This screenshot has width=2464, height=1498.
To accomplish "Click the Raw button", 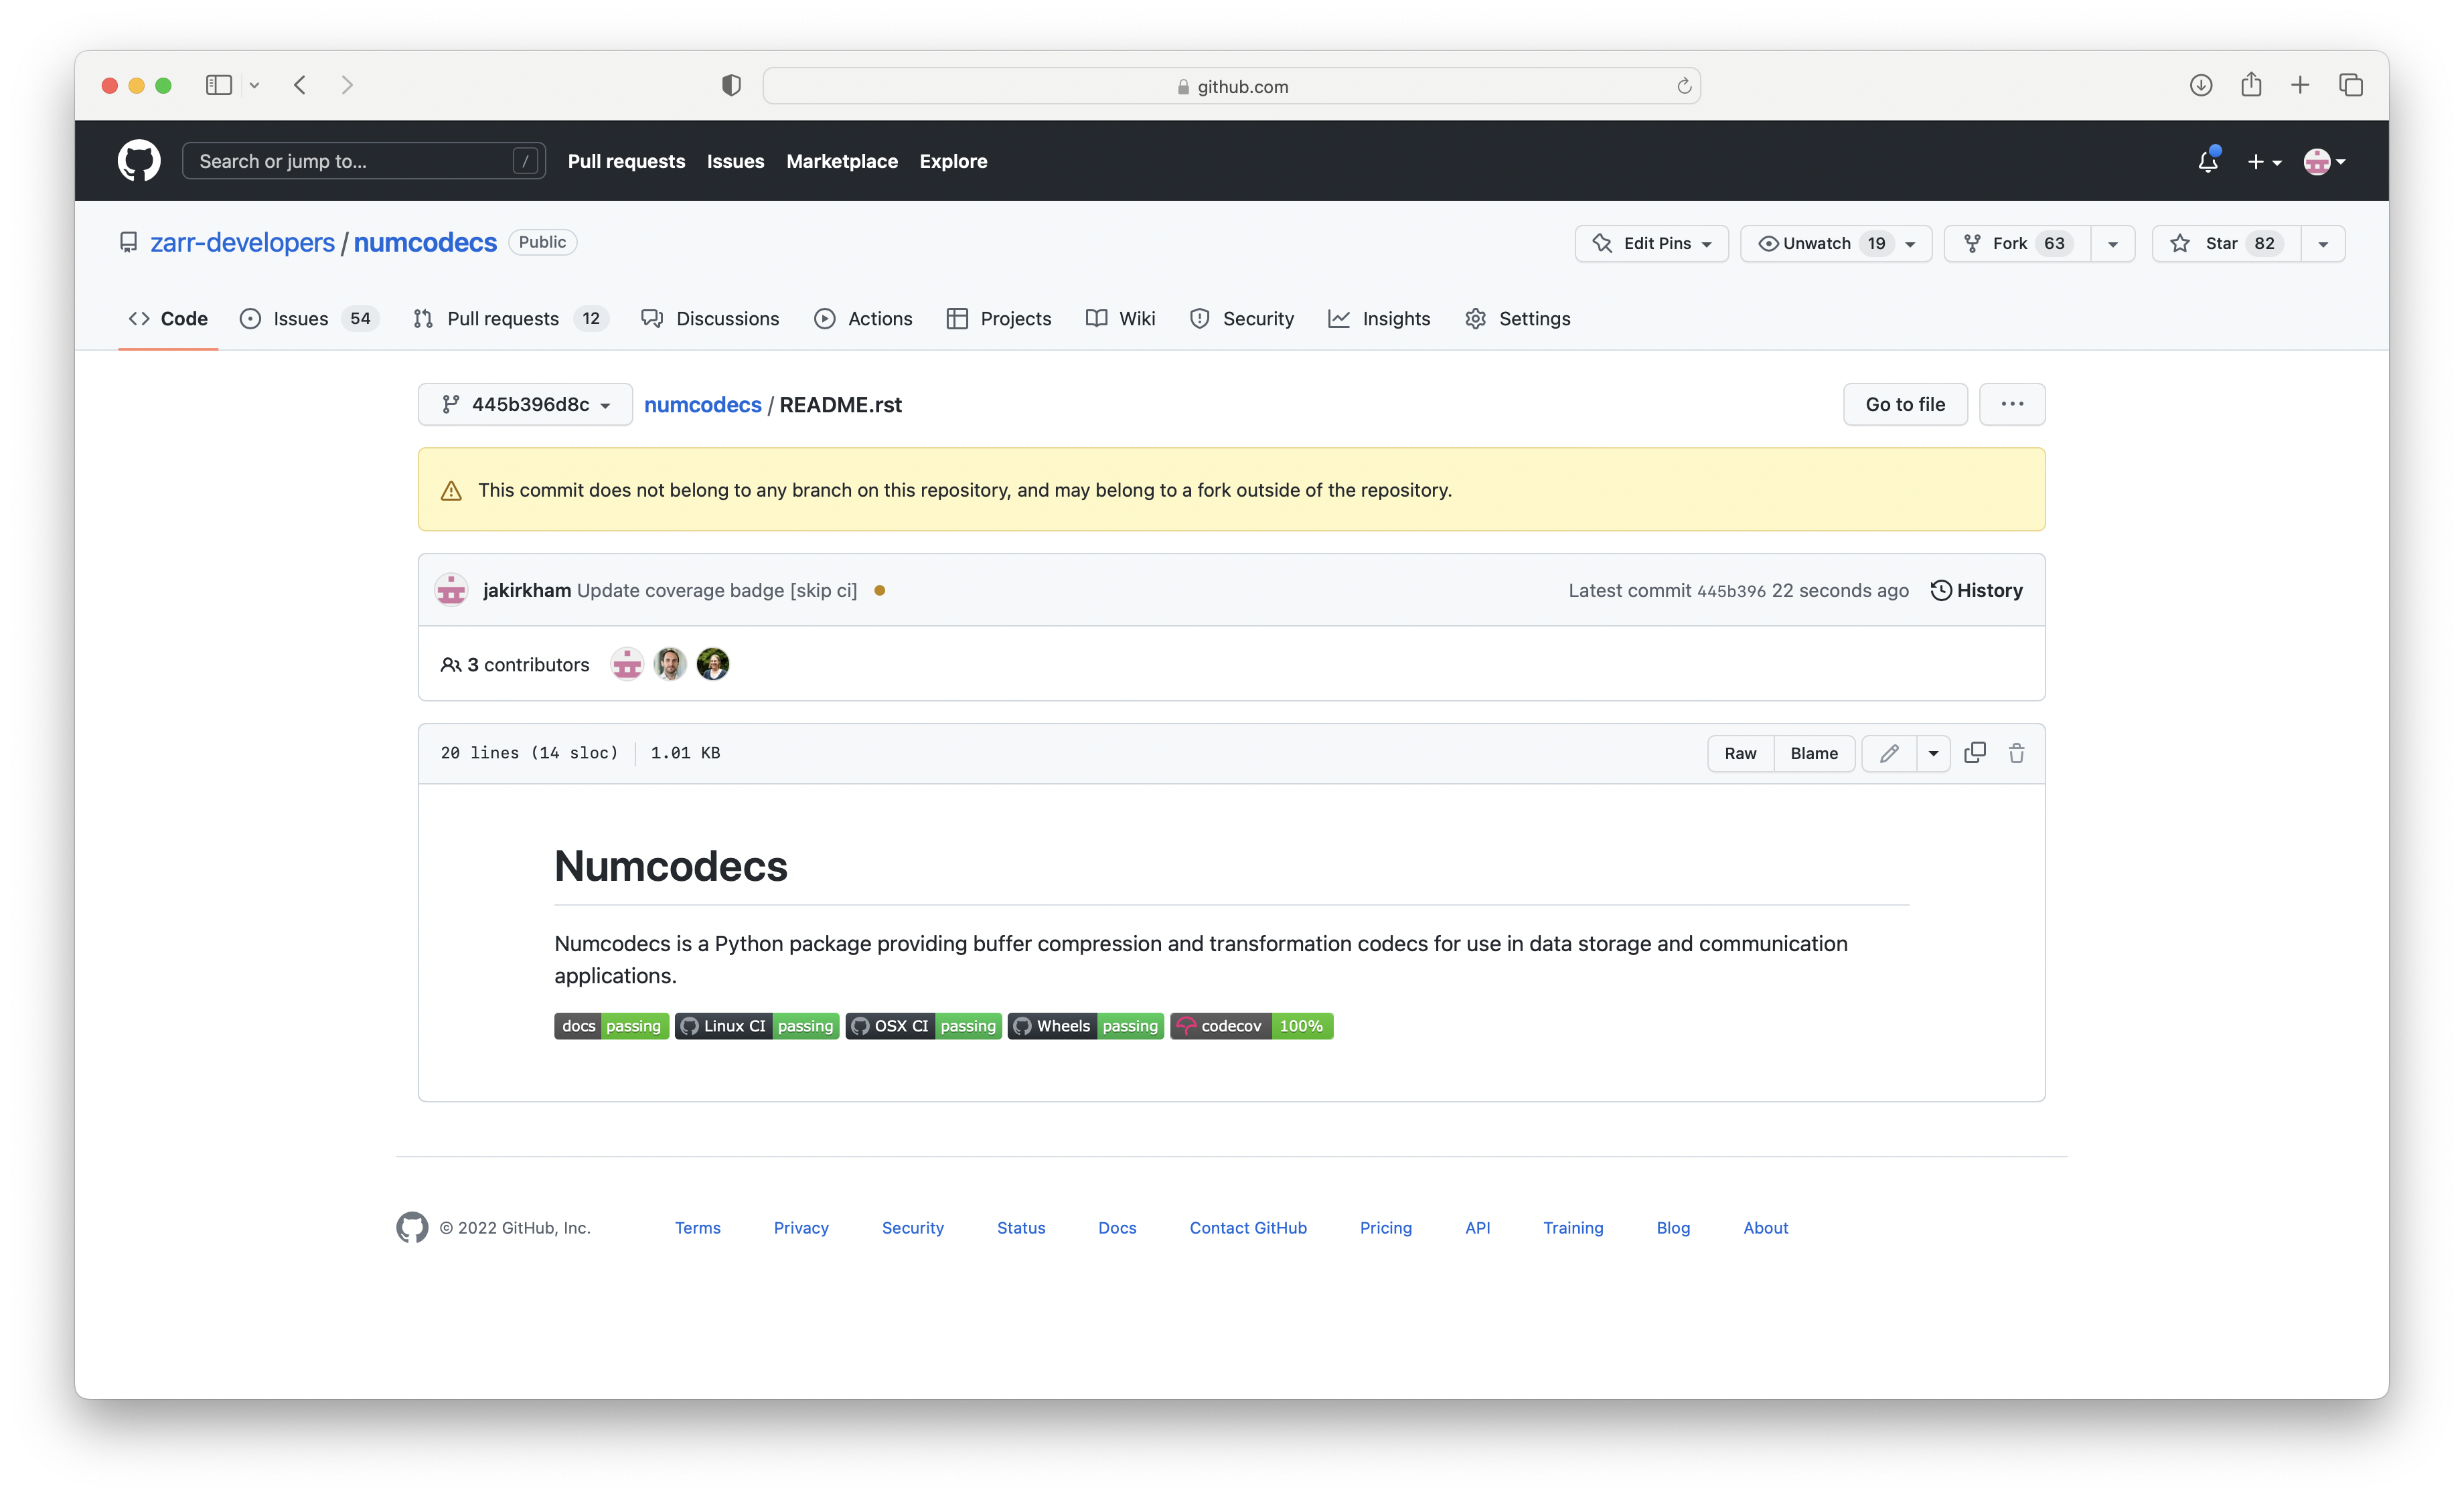I will point(1740,753).
